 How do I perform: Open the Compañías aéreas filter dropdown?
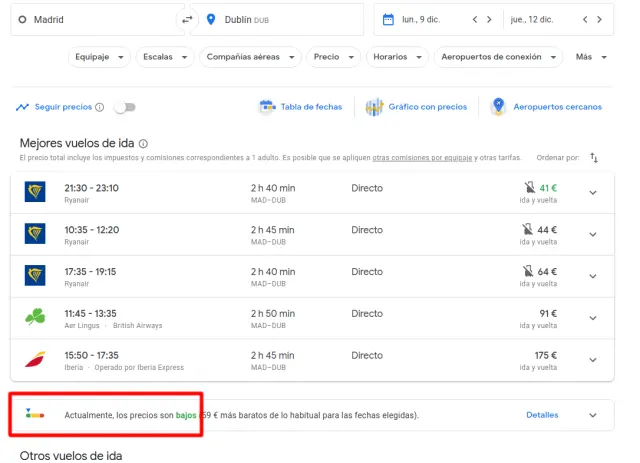pos(249,57)
